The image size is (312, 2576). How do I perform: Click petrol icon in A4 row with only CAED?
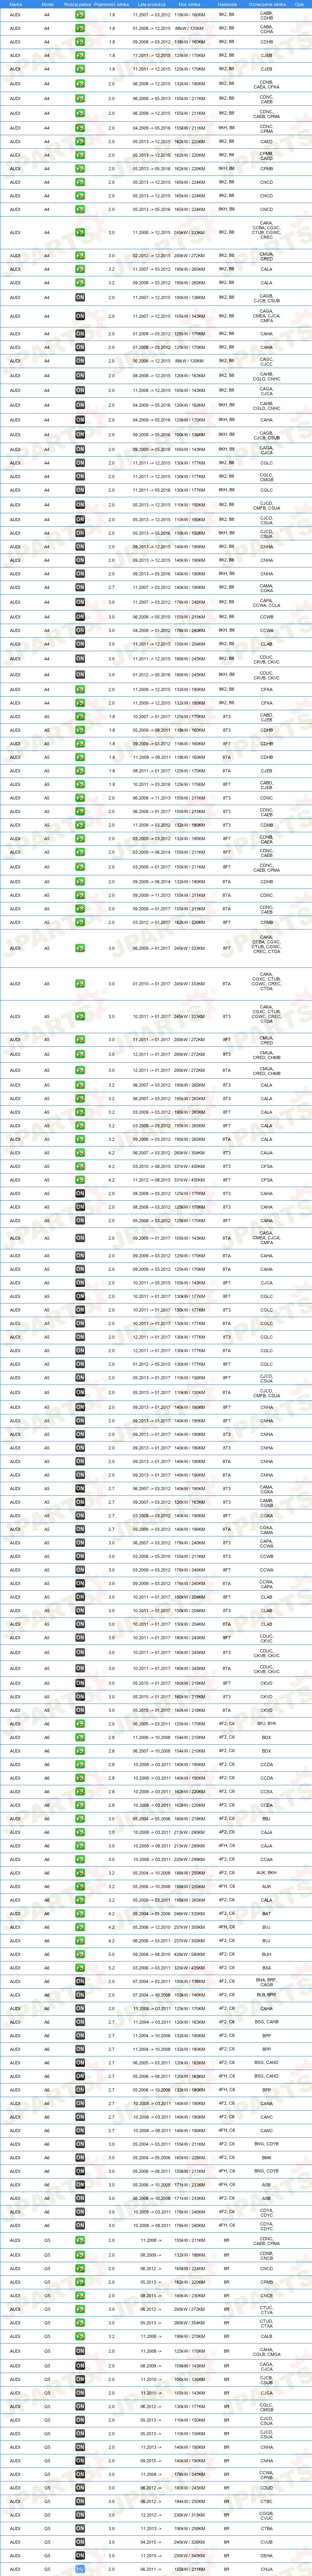click(80, 142)
